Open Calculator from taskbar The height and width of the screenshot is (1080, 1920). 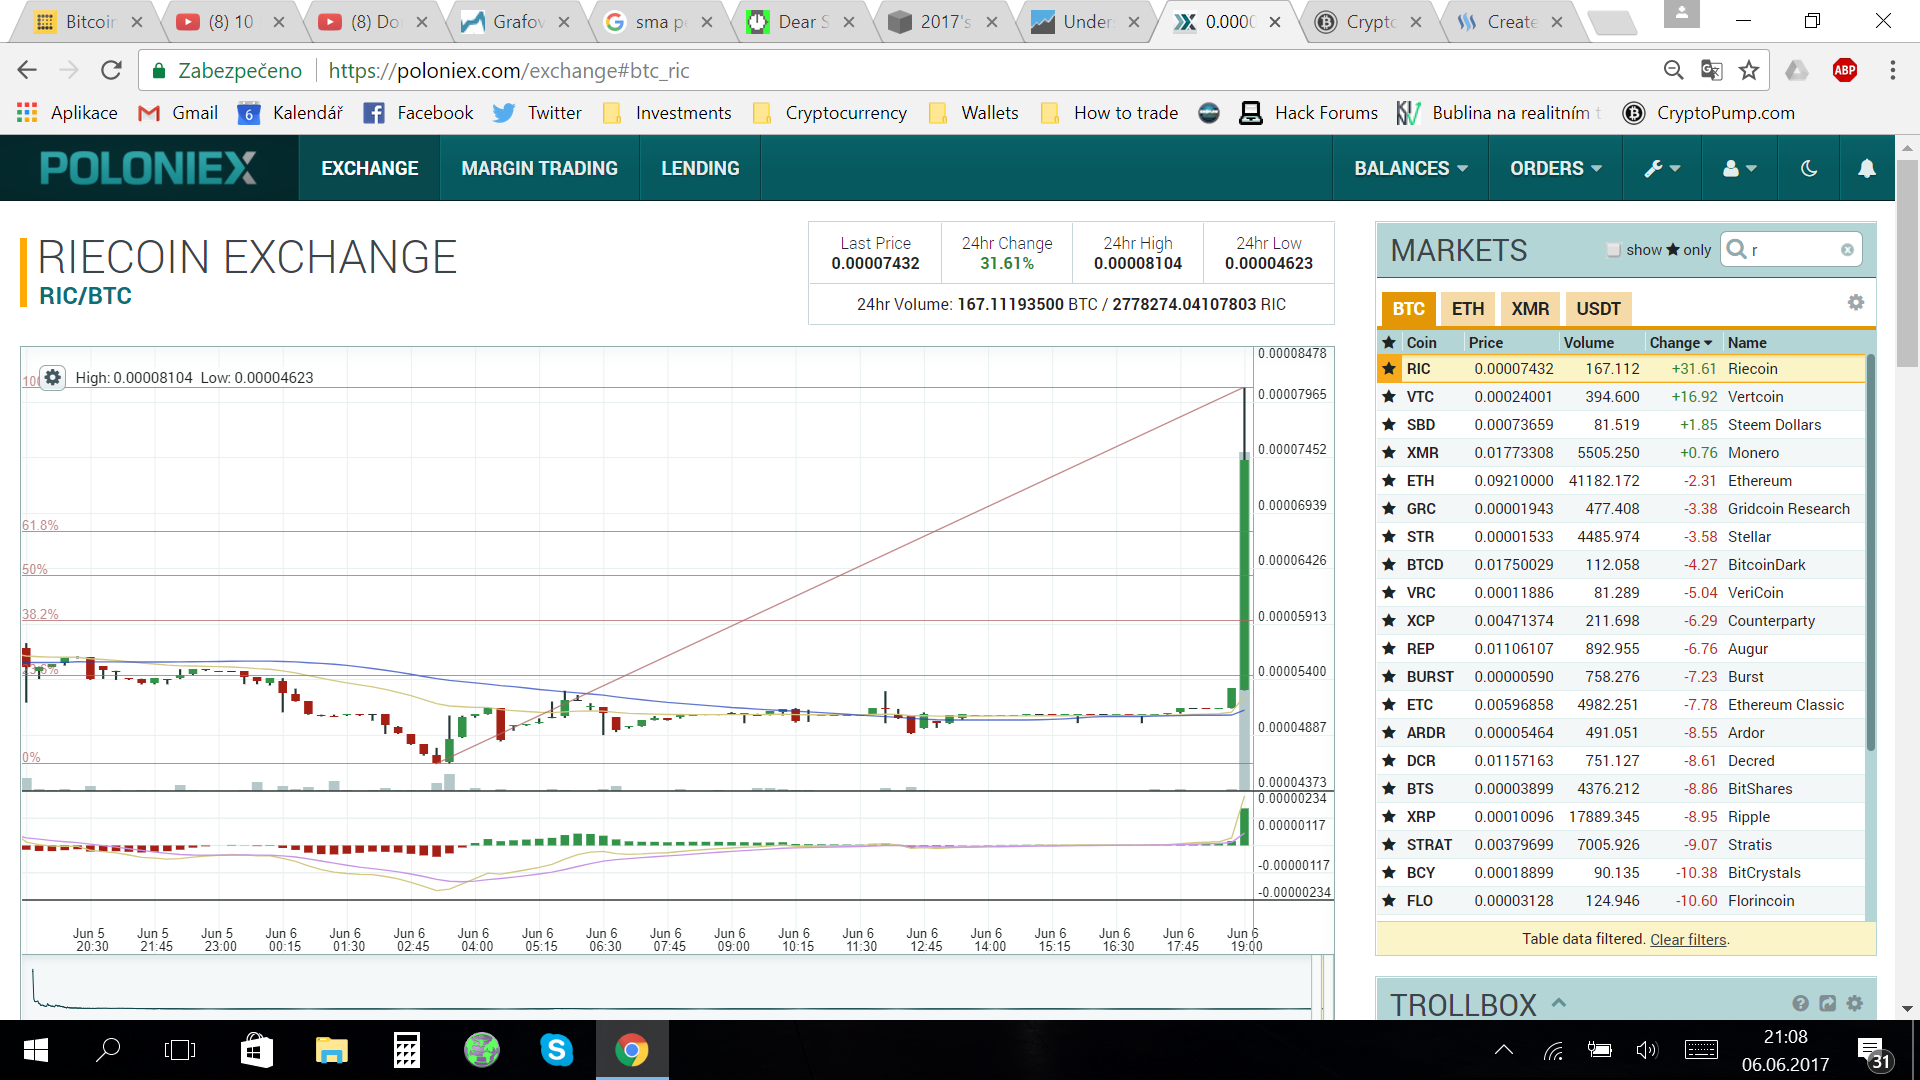pyautogui.click(x=406, y=1050)
